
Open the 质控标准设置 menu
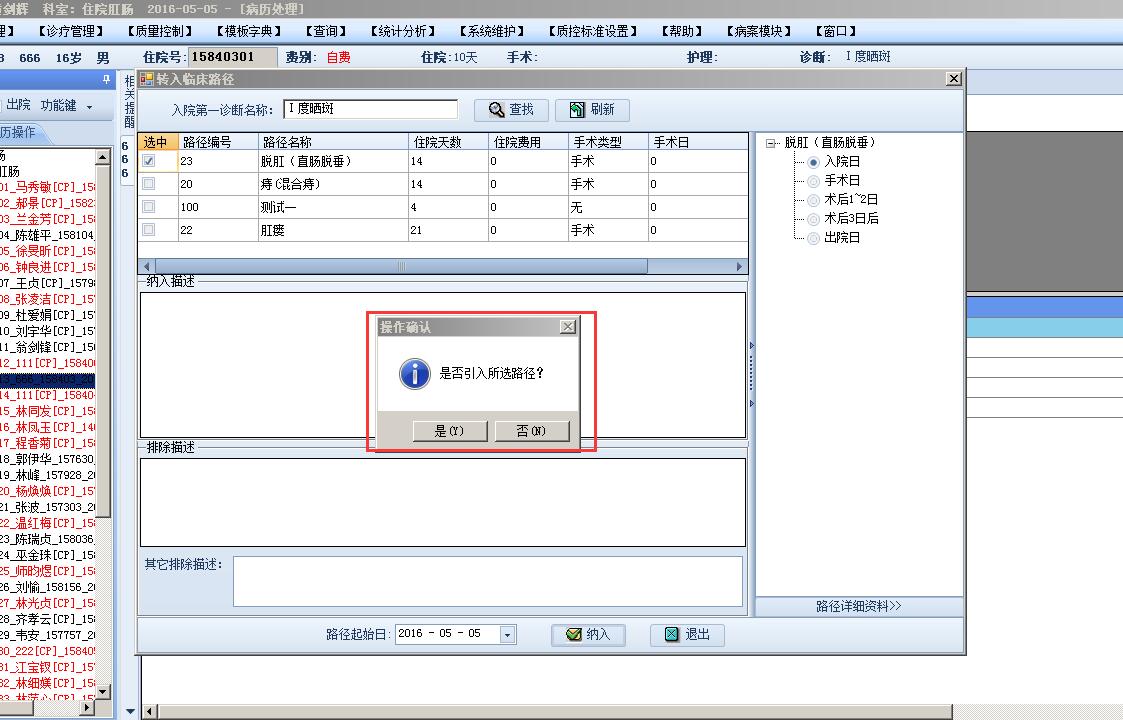(x=593, y=32)
